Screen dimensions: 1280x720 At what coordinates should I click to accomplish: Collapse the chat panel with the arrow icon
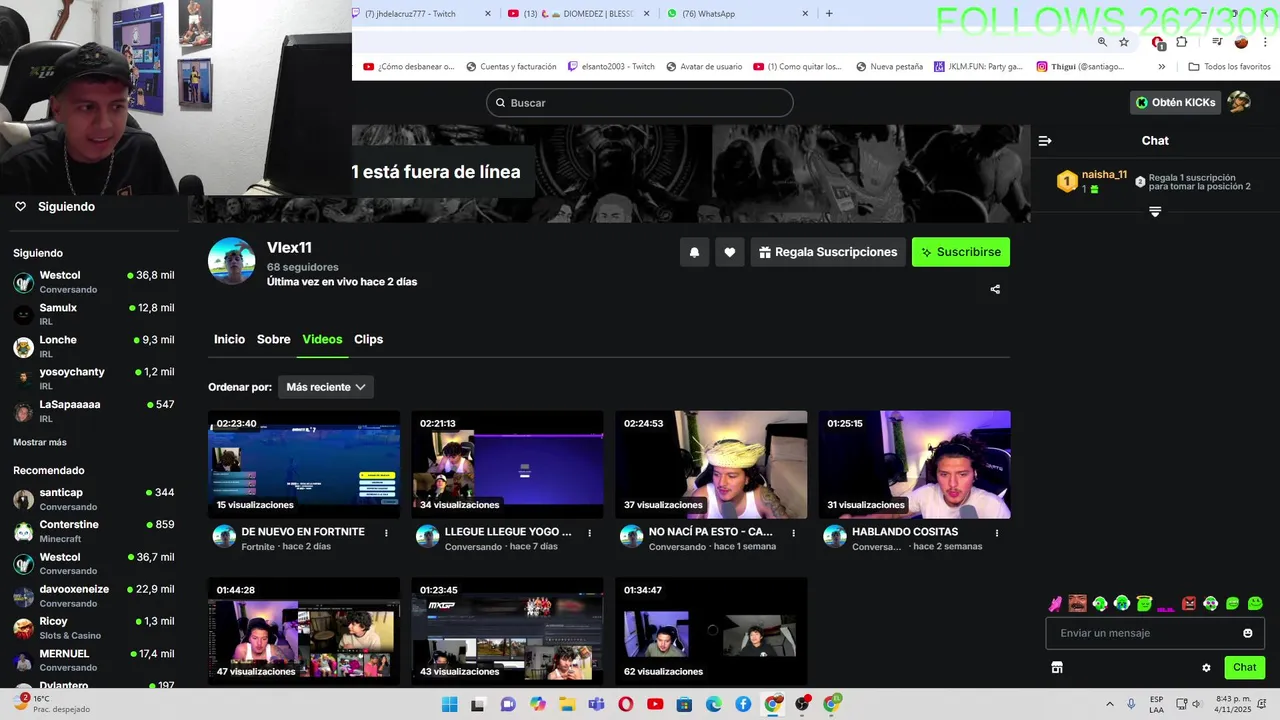pyautogui.click(x=1045, y=141)
